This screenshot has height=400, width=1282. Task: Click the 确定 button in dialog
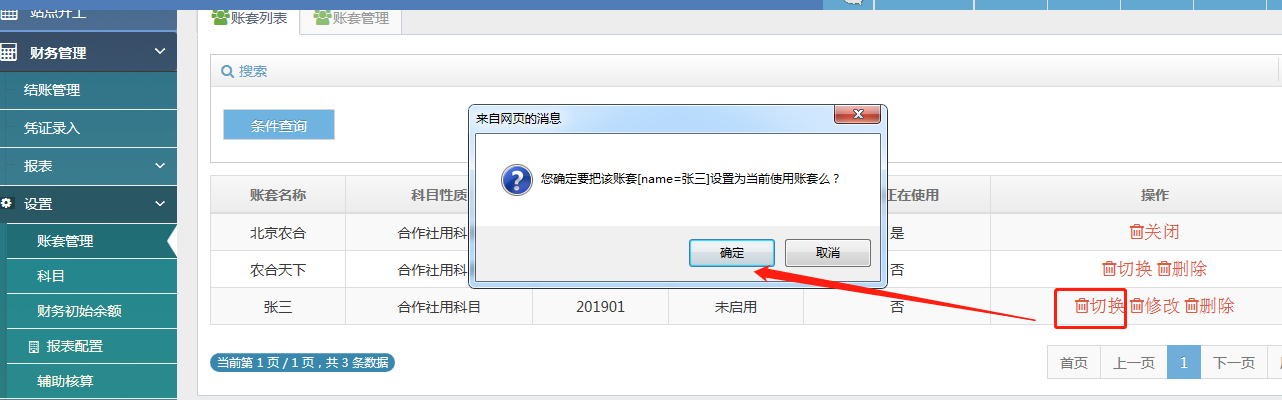coord(731,253)
